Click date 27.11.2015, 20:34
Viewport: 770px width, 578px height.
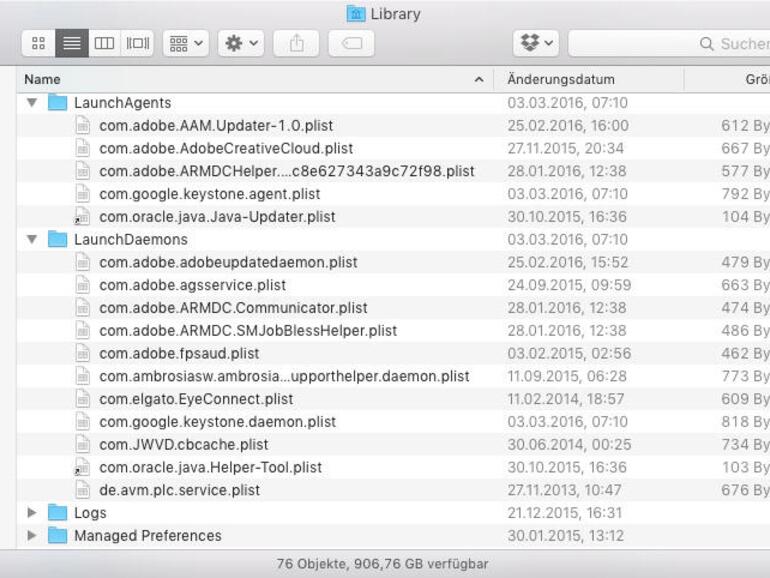pos(566,148)
